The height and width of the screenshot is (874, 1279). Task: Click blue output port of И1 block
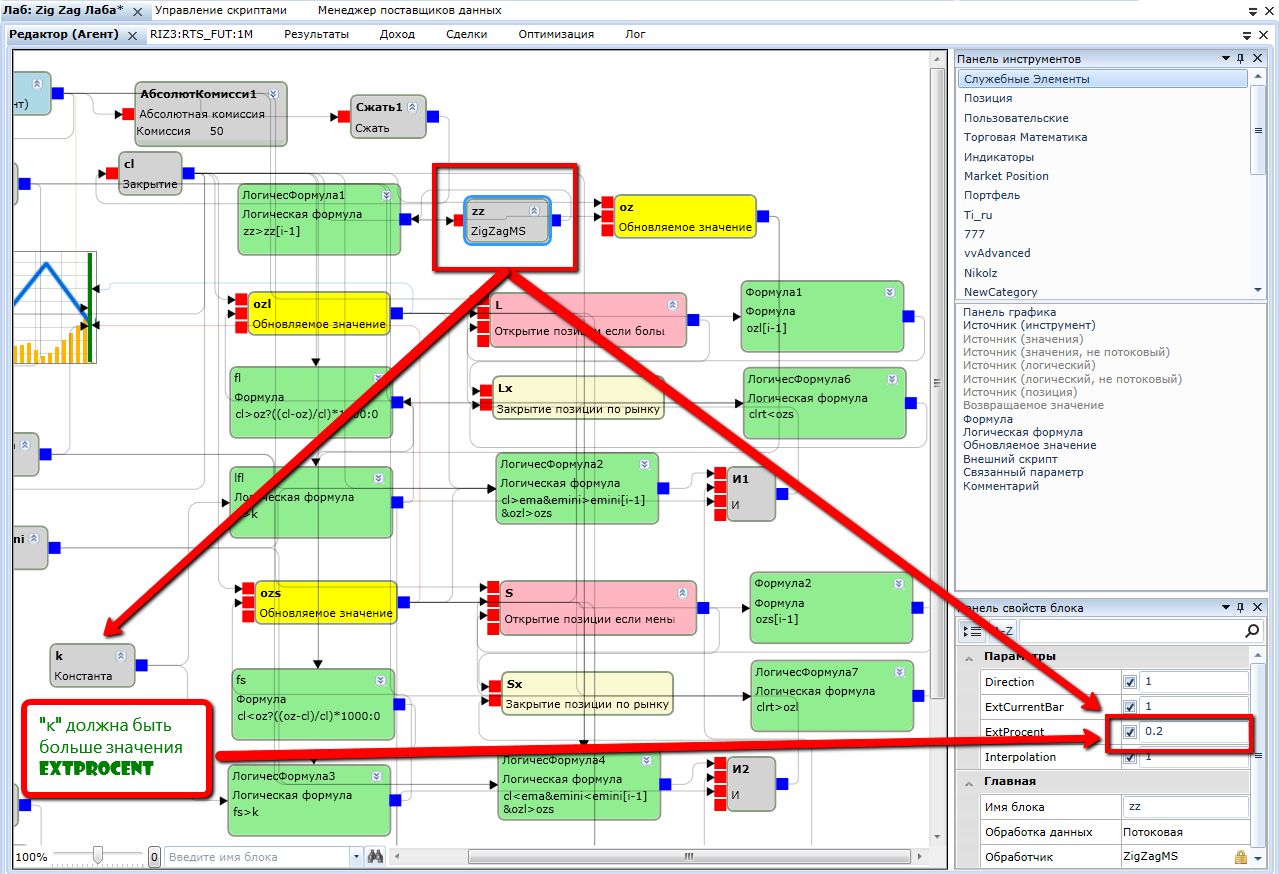point(782,495)
